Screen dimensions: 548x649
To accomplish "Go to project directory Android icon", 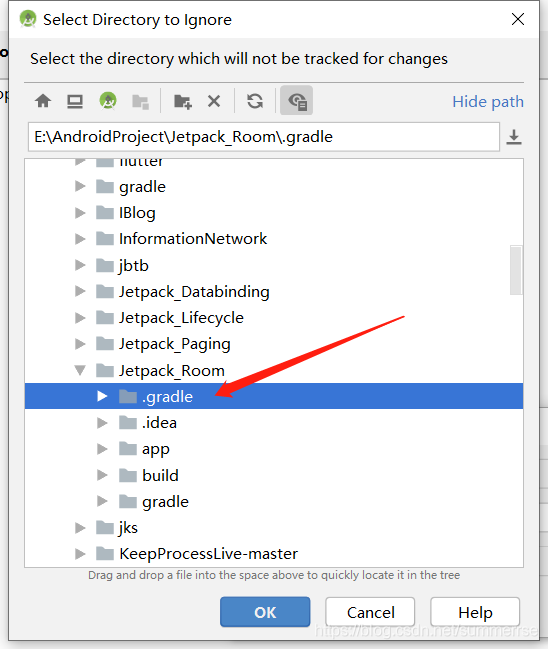I will click(108, 101).
